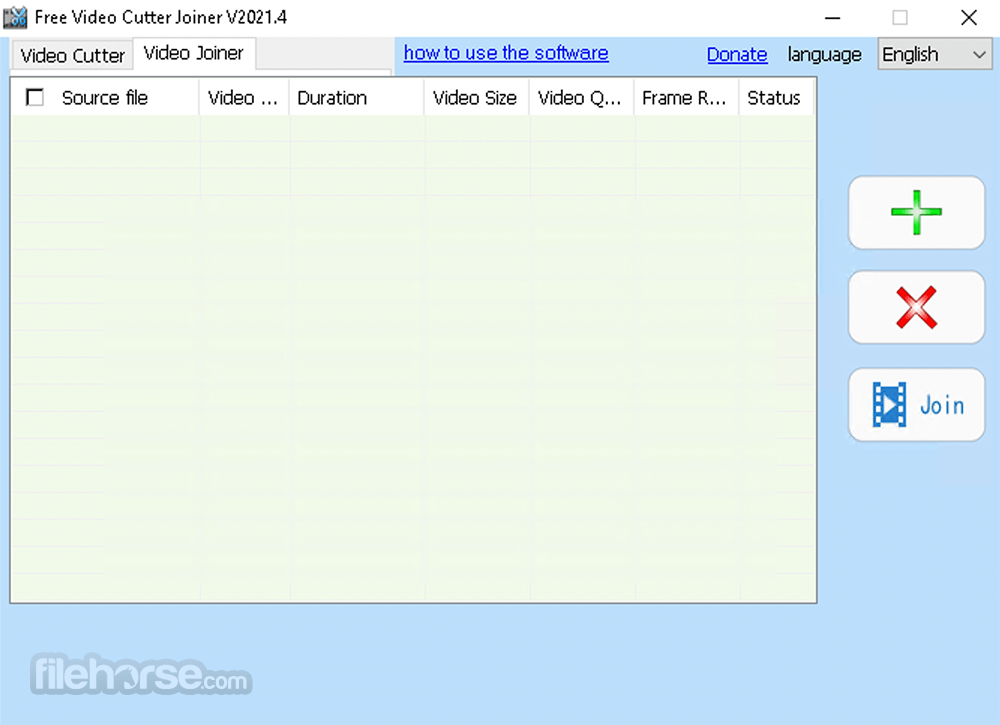This screenshot has height=725, width=1000.
Task: Click the Video Size column header
Action: [x=476, y=98]
